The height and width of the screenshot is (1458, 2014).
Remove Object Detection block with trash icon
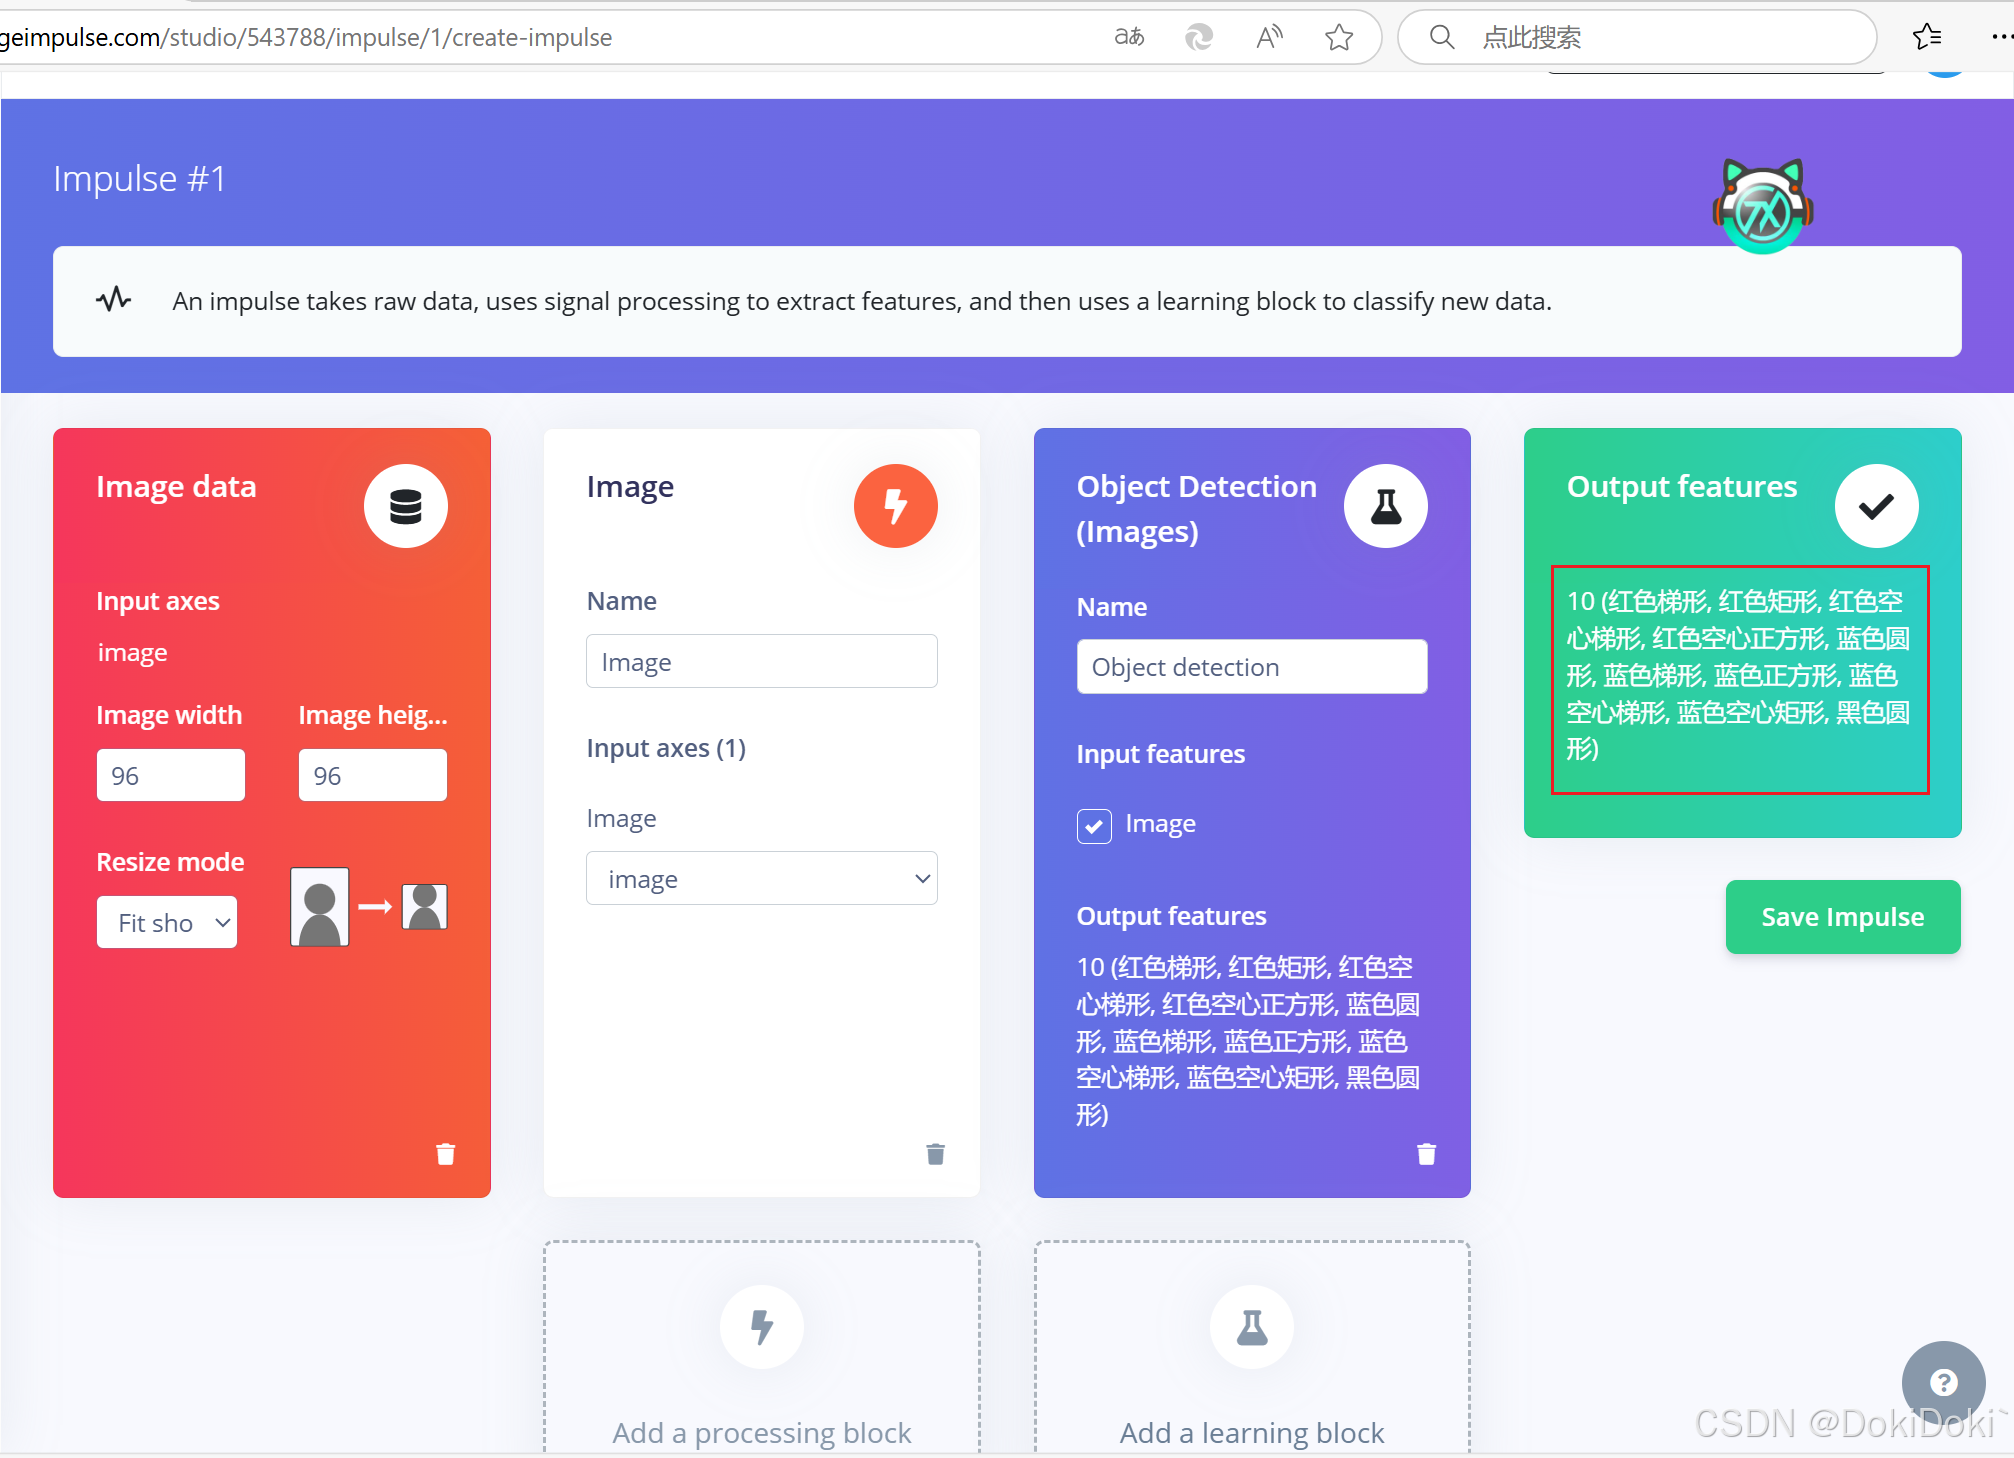1426,1154
